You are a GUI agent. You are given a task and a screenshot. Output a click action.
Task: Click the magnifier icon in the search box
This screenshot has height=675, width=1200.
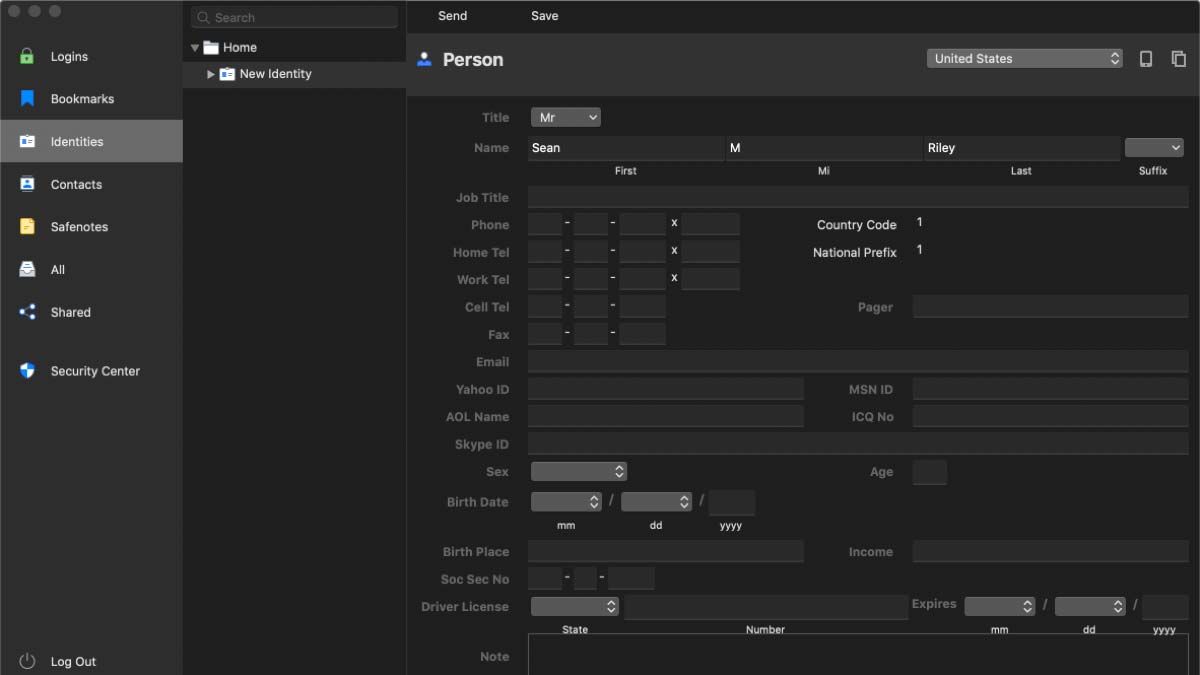click(x=203, y=17)
